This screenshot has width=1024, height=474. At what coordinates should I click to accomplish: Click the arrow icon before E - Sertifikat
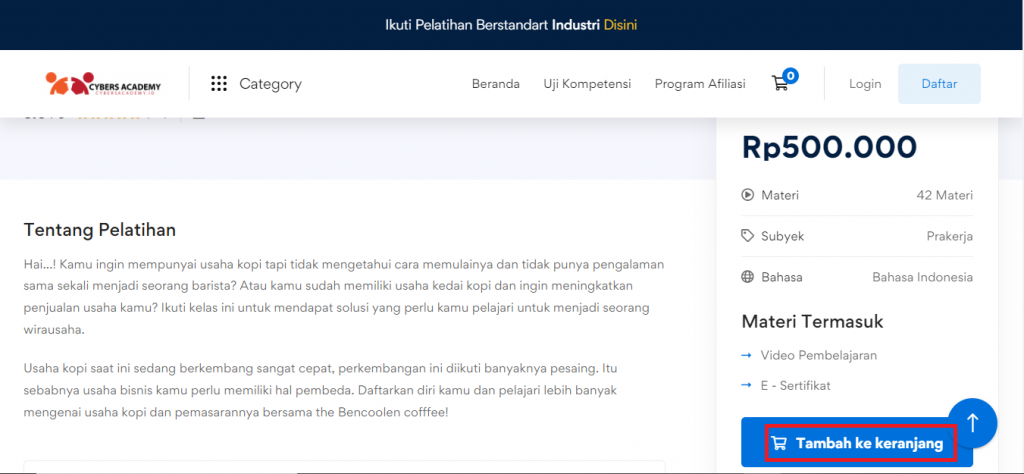(747, 385)
